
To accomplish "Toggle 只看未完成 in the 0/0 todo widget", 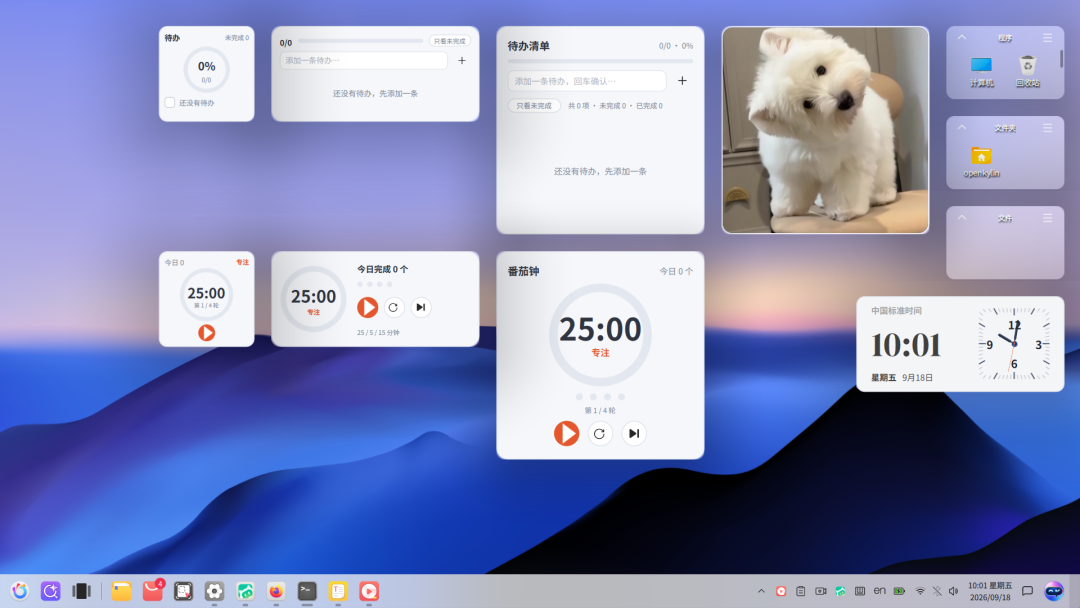I will tap(450, 41).
